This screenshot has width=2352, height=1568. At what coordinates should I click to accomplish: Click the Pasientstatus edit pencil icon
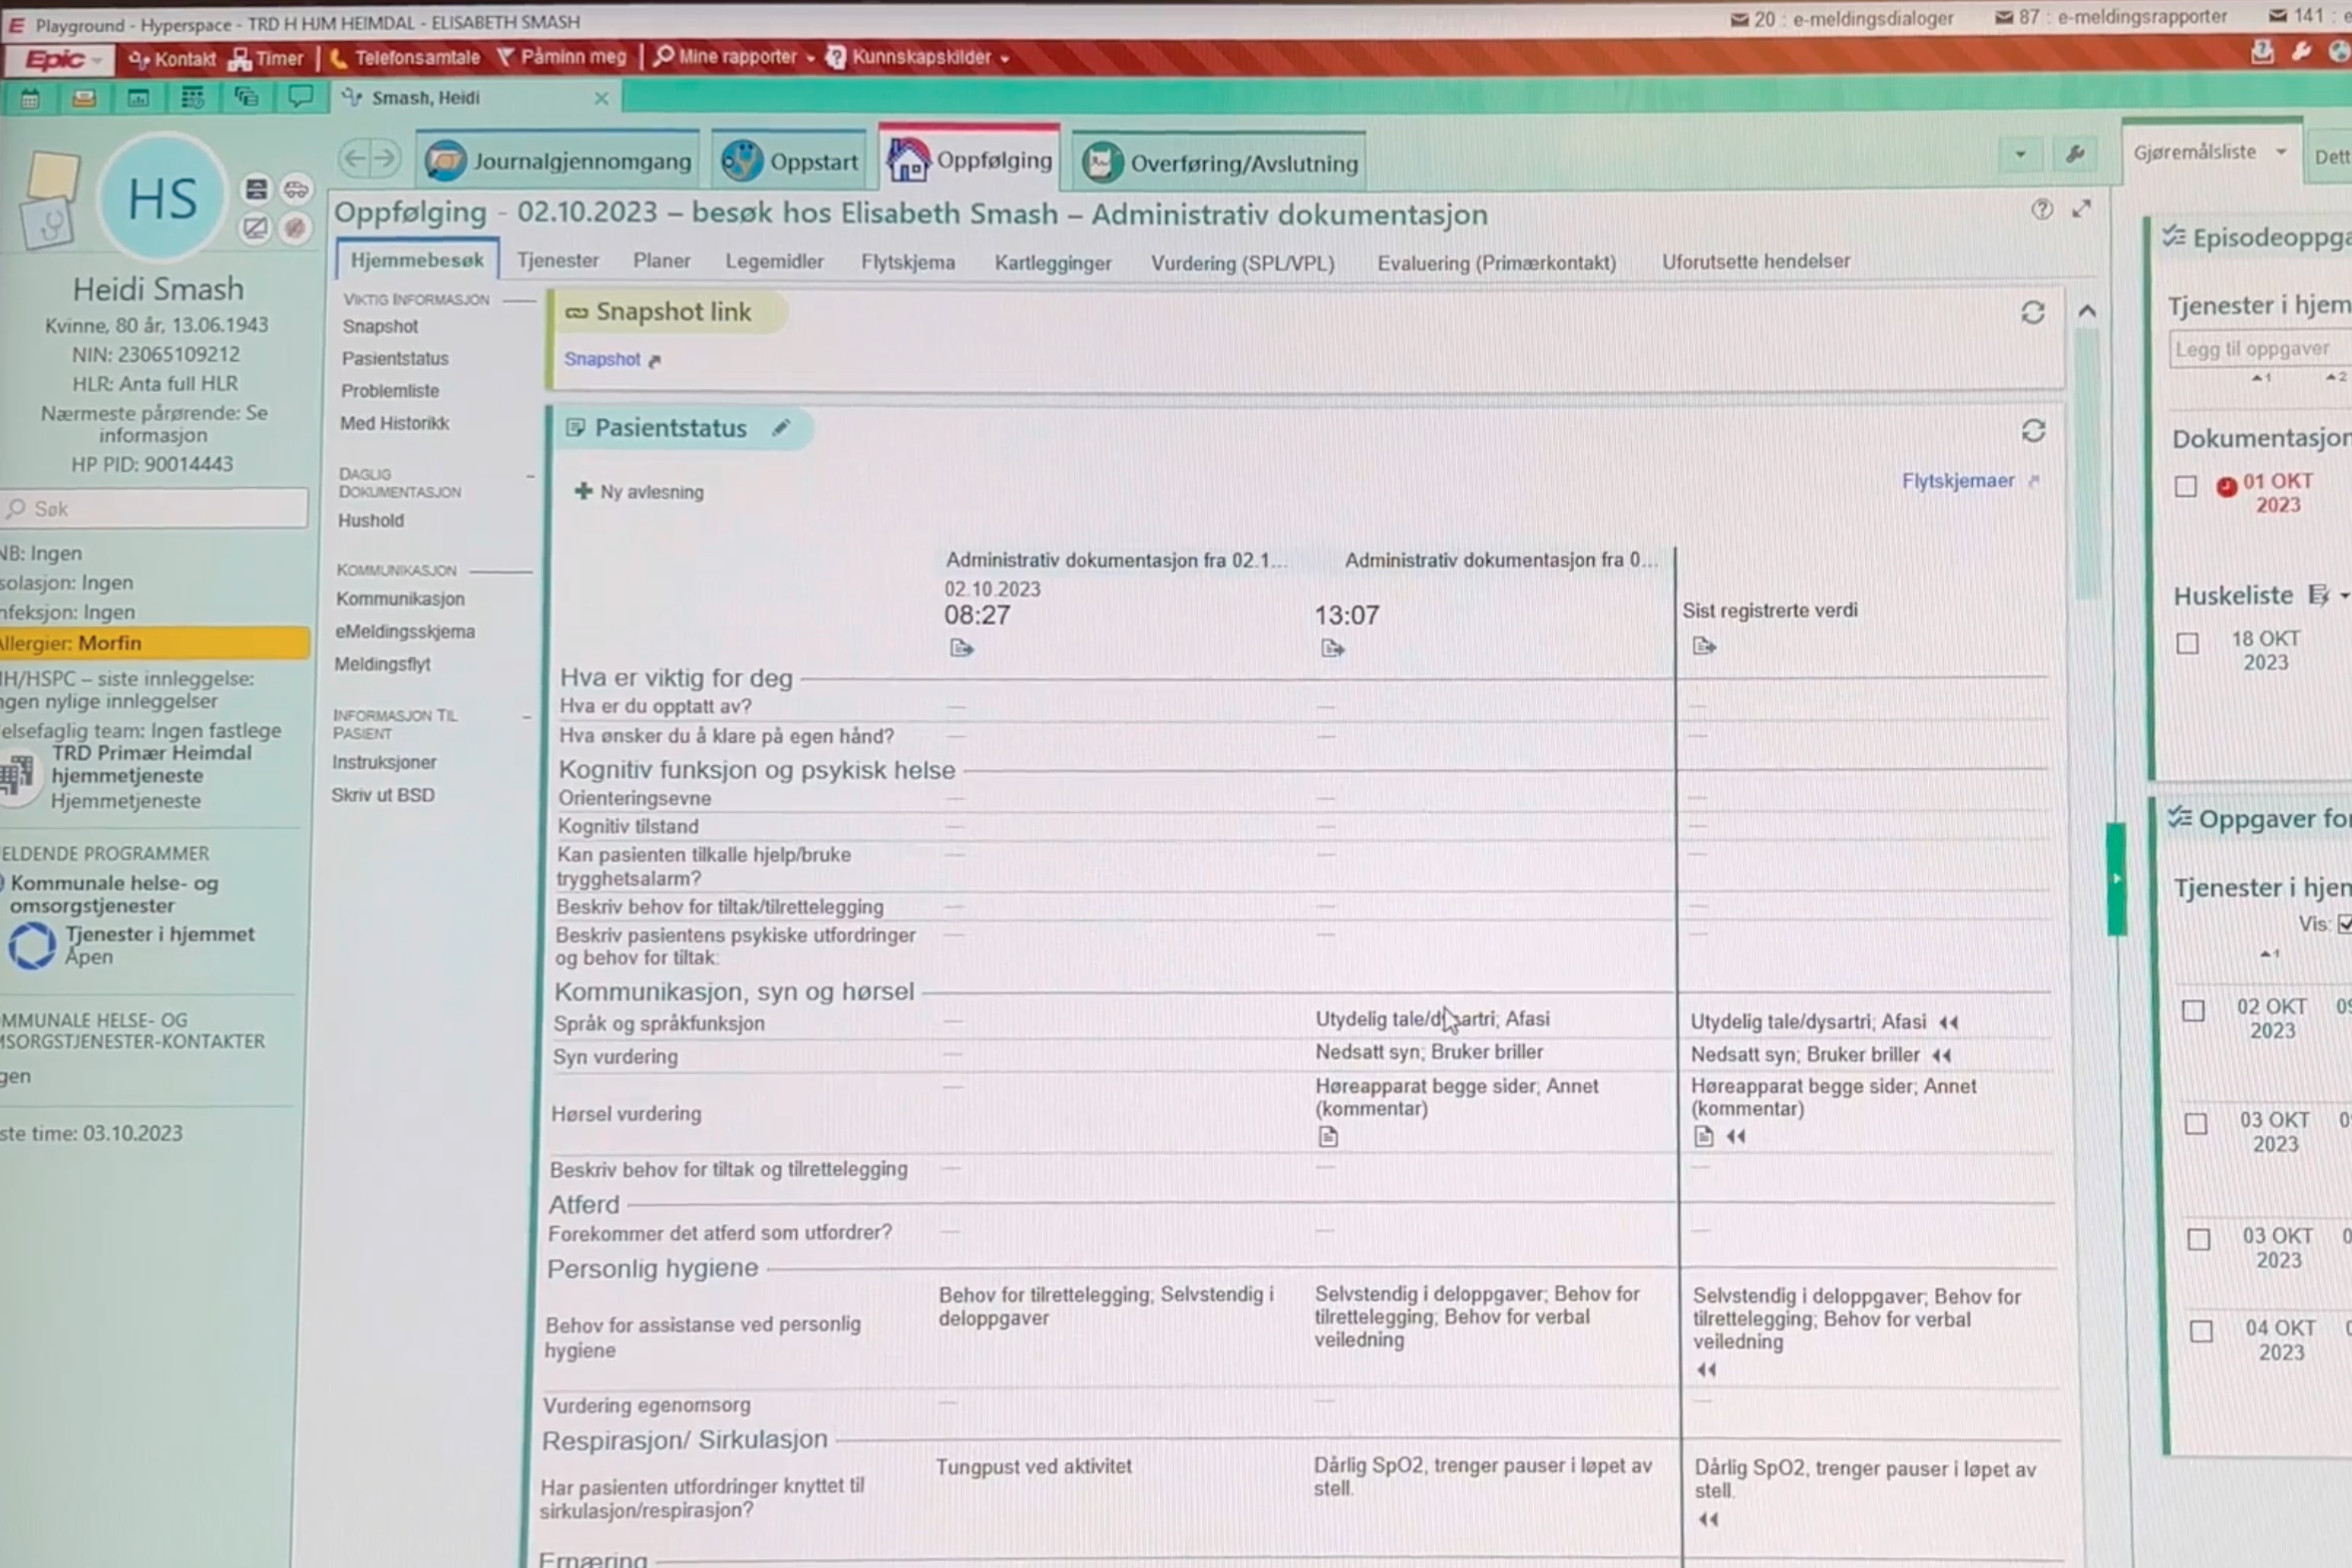779,425
